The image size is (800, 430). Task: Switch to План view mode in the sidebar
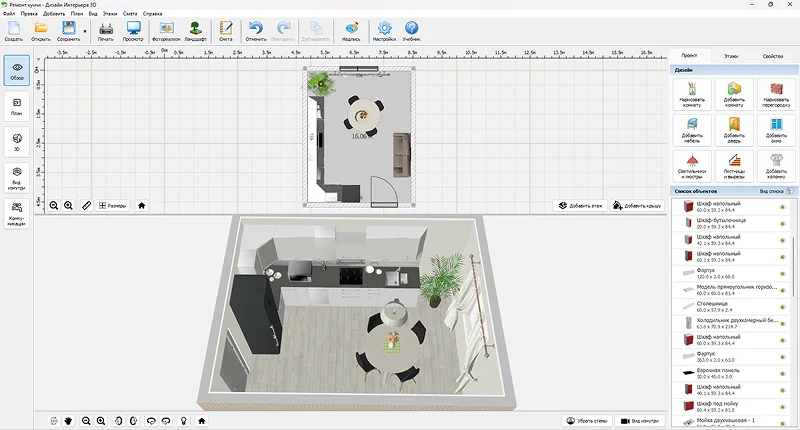(x=17, y=107)
